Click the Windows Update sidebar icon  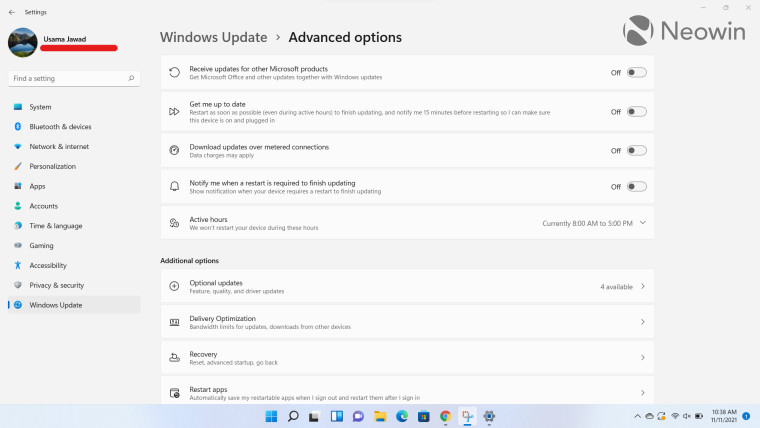pos(18,305)
